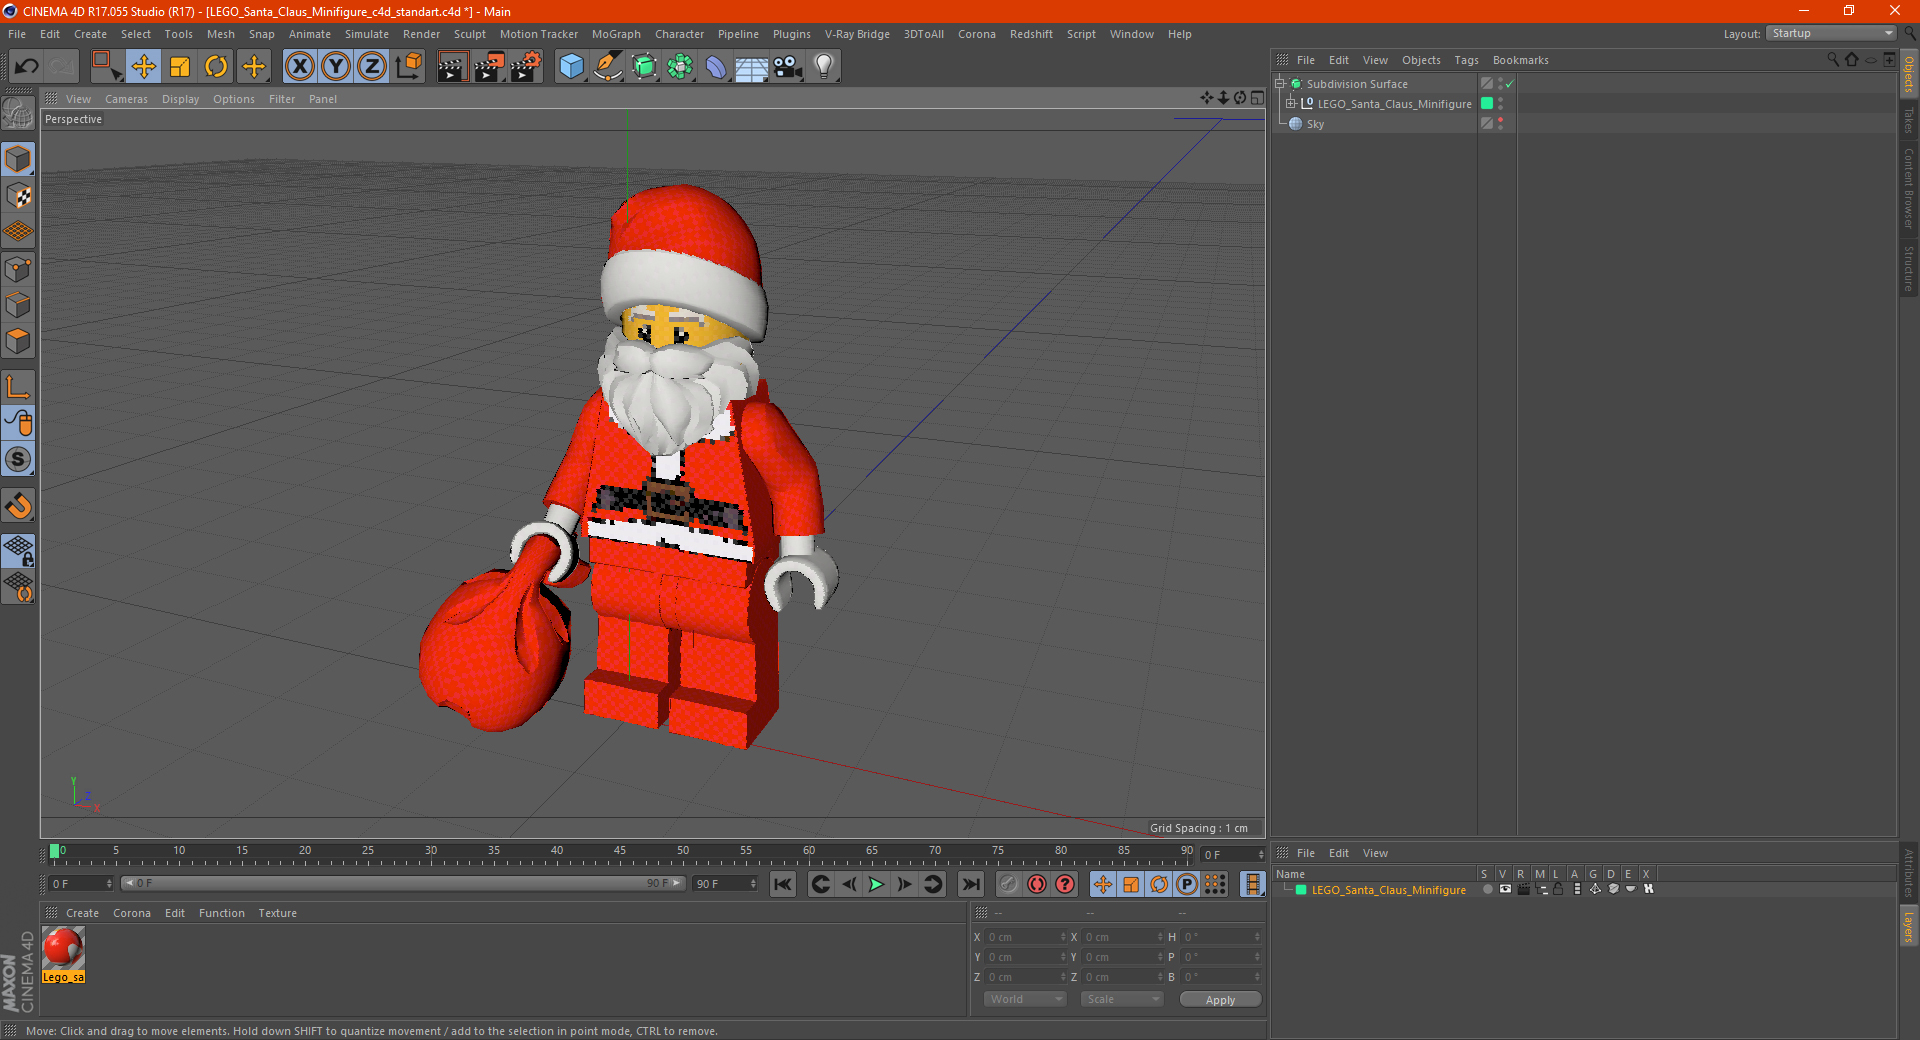The height and width of the screenshot is (1040, 1920).
Task: Open the Layout dropdown set to Startup
Action: 1832,33
